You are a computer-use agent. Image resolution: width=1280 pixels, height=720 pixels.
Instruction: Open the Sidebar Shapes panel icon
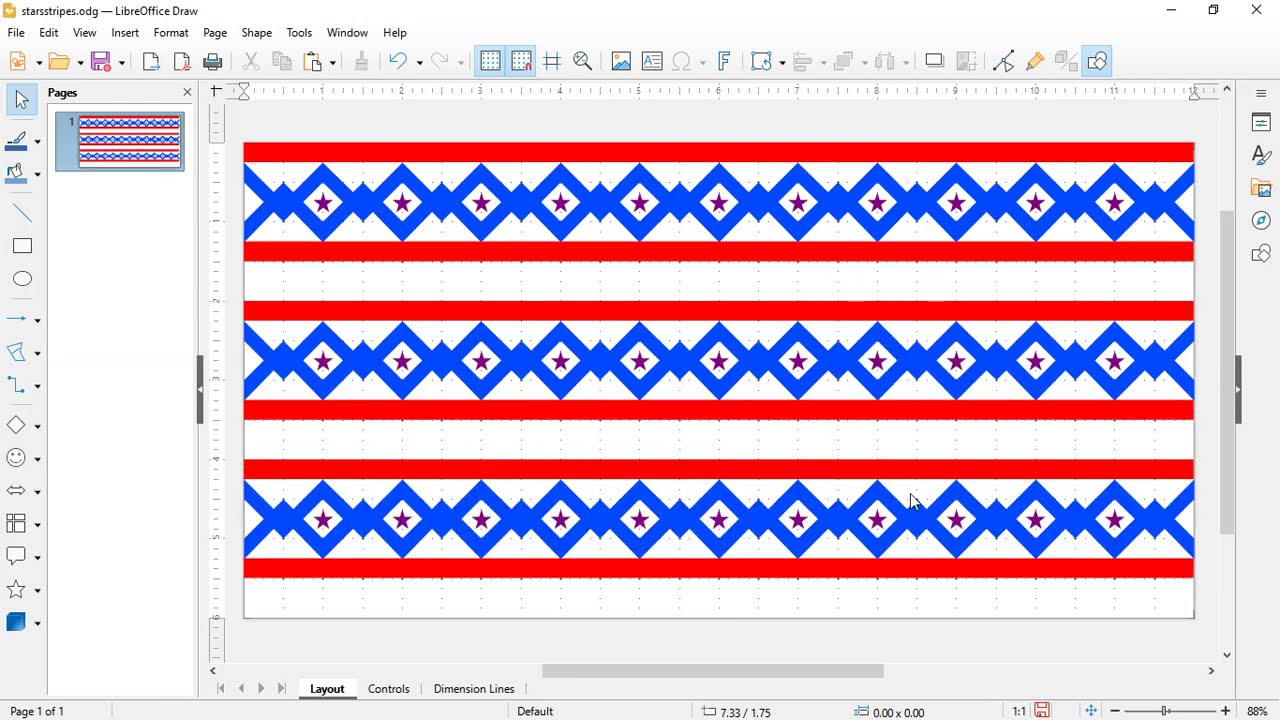(x=1261, y=254)
